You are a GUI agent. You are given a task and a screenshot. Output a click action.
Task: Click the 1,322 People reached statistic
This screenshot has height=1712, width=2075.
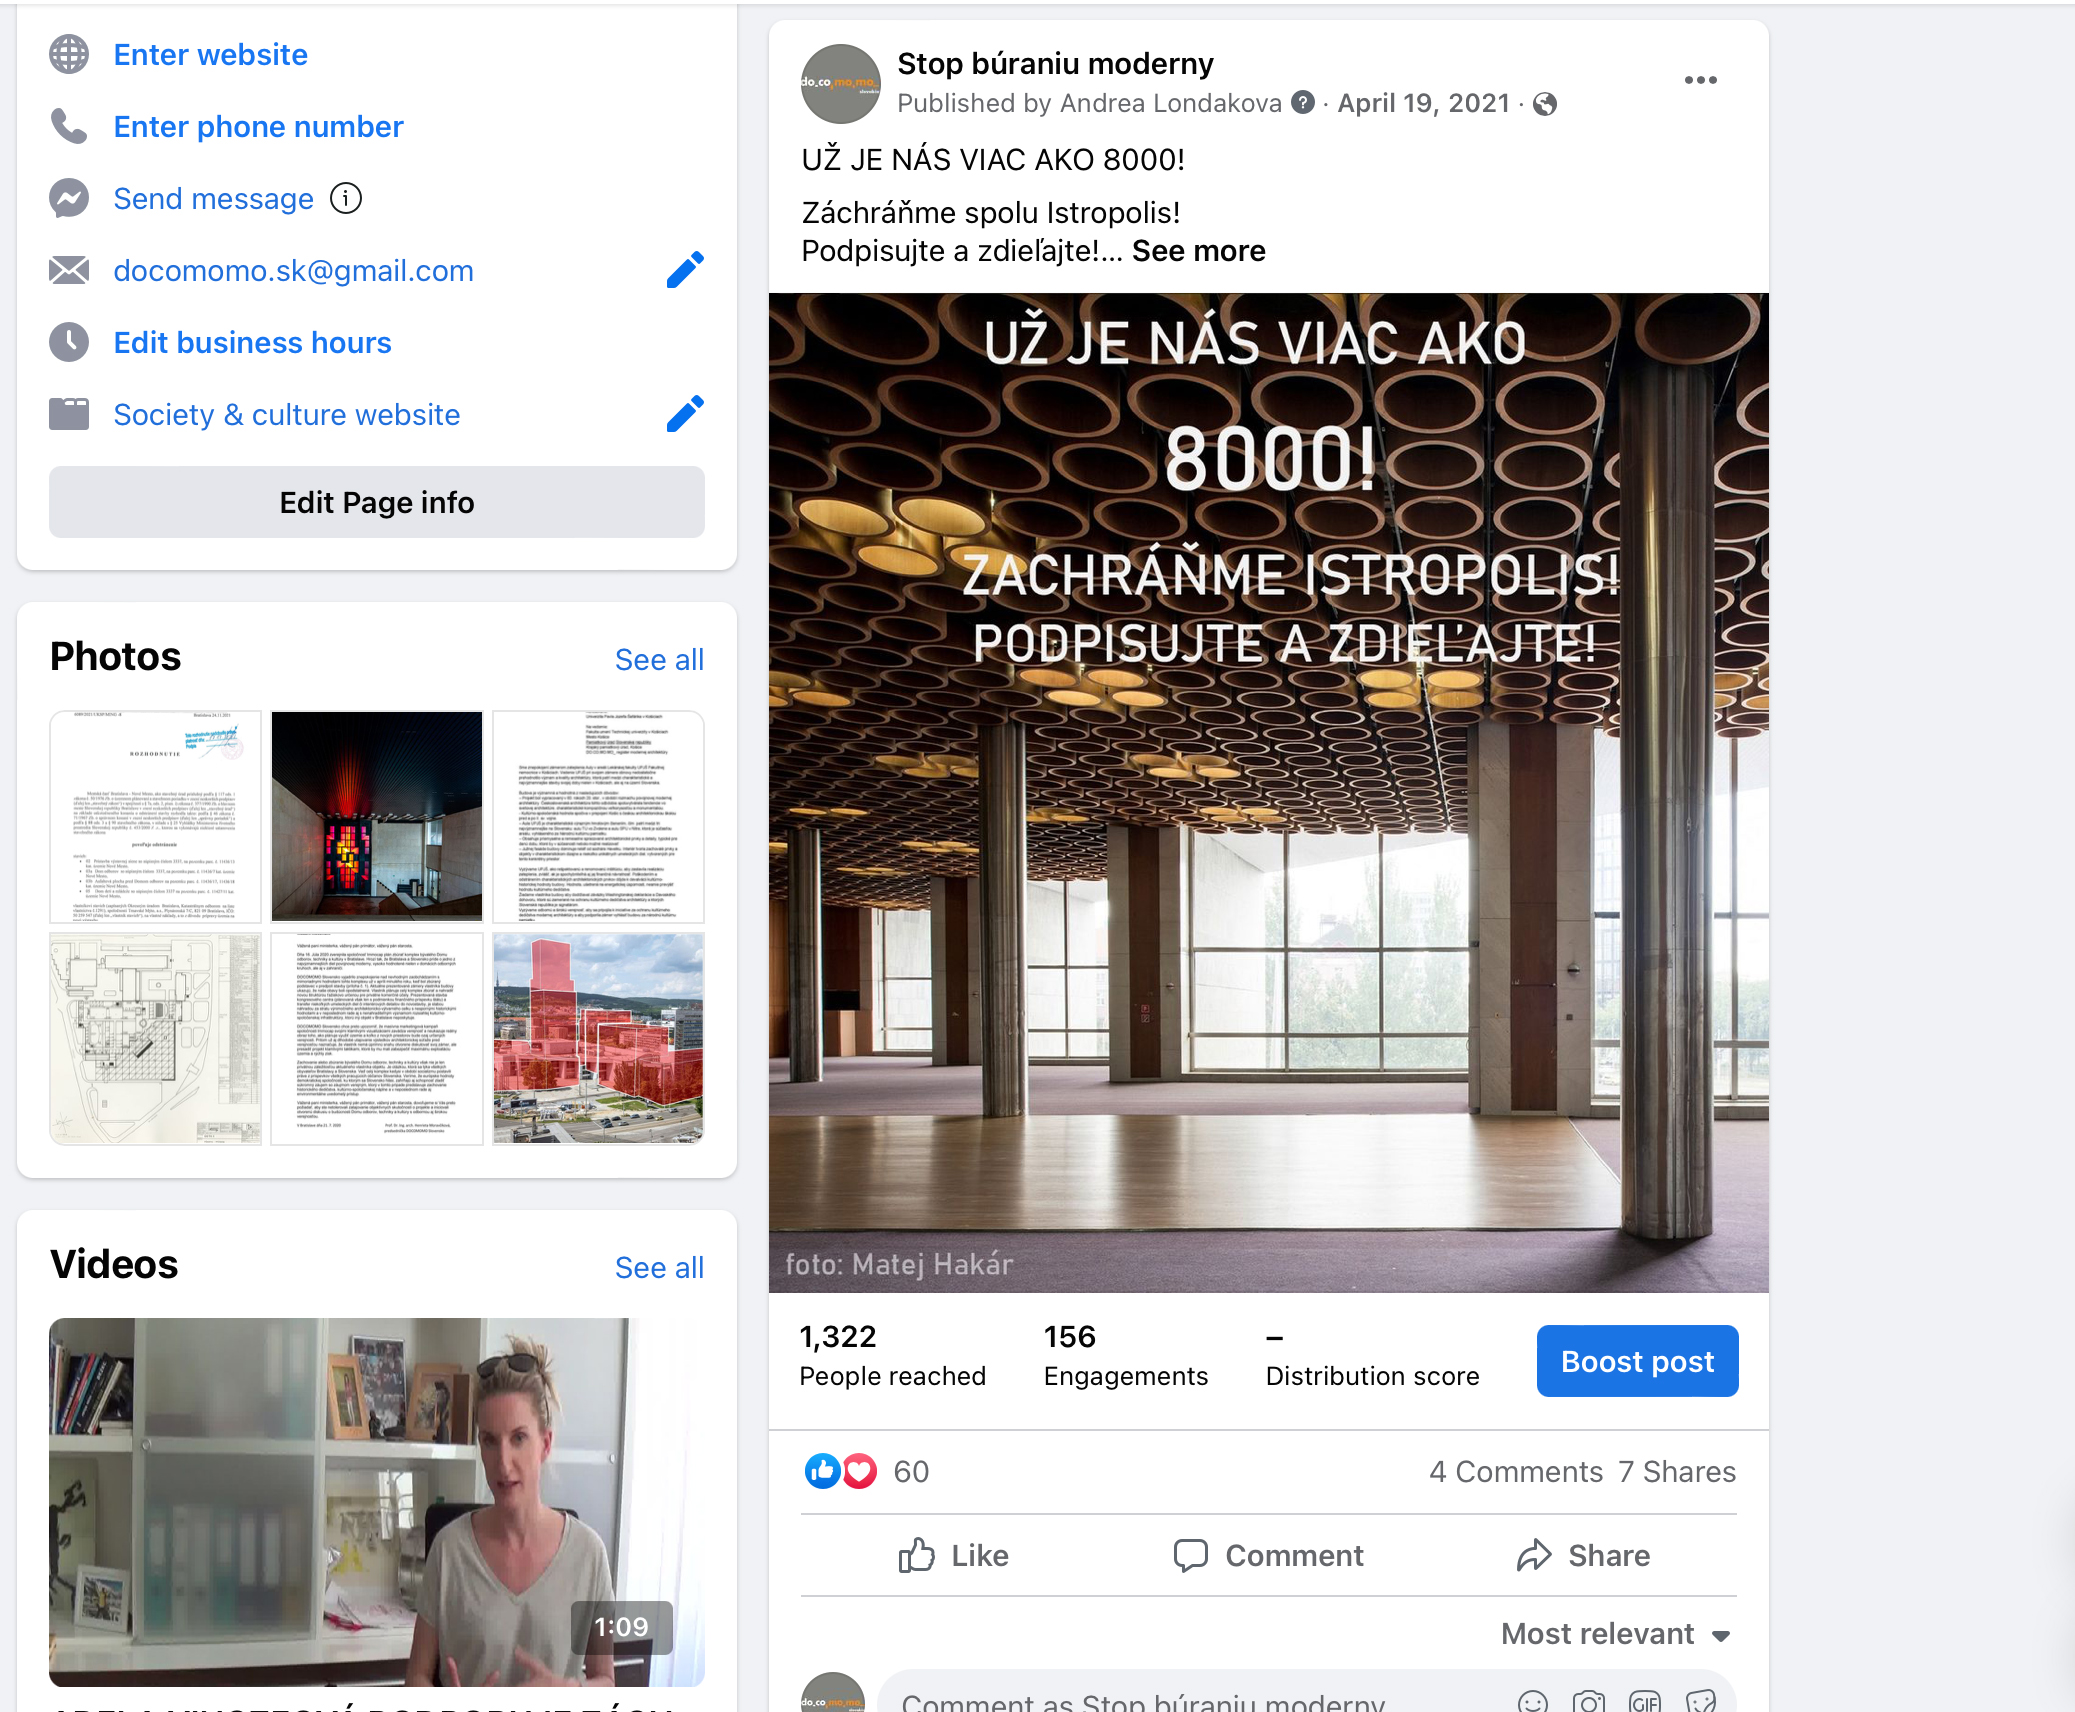(x=892, y=1356)
